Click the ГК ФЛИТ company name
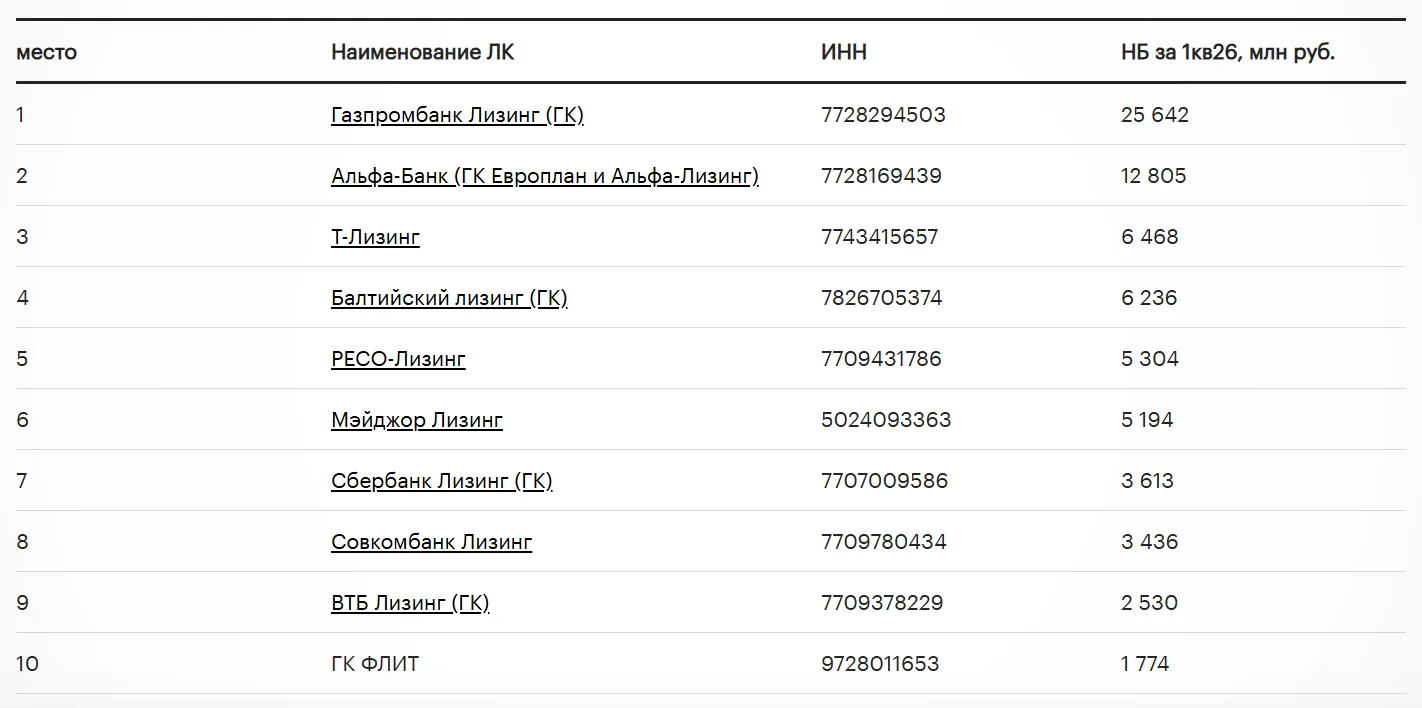 375,664
